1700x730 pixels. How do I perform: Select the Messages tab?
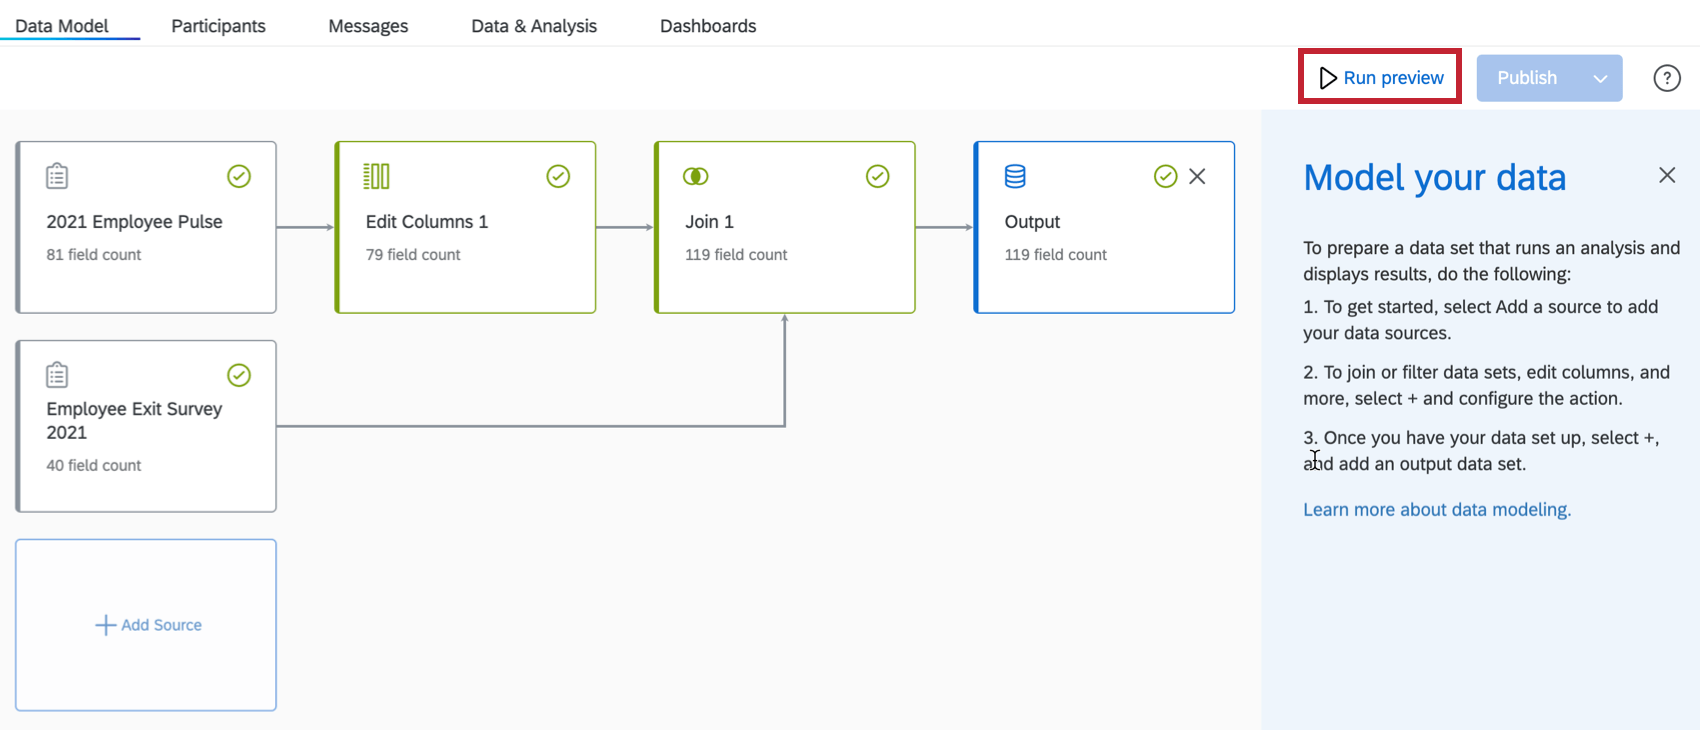368,26
